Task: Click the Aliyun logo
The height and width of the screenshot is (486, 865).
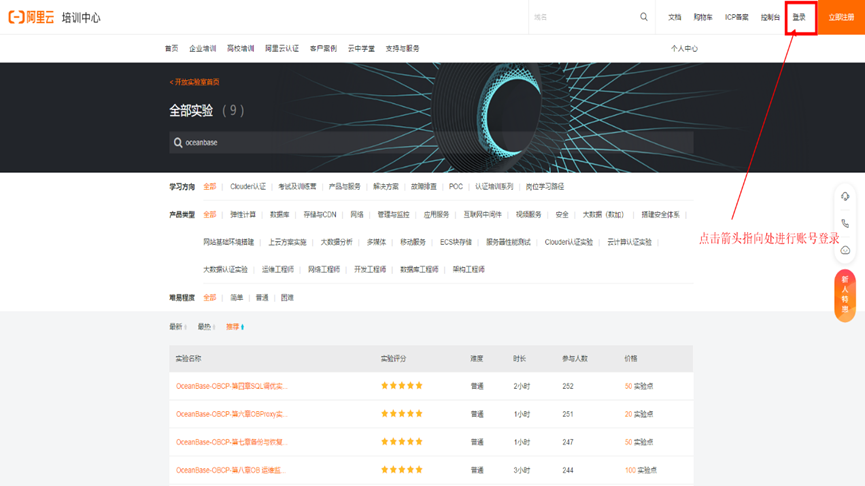Action: pos(31,17)
